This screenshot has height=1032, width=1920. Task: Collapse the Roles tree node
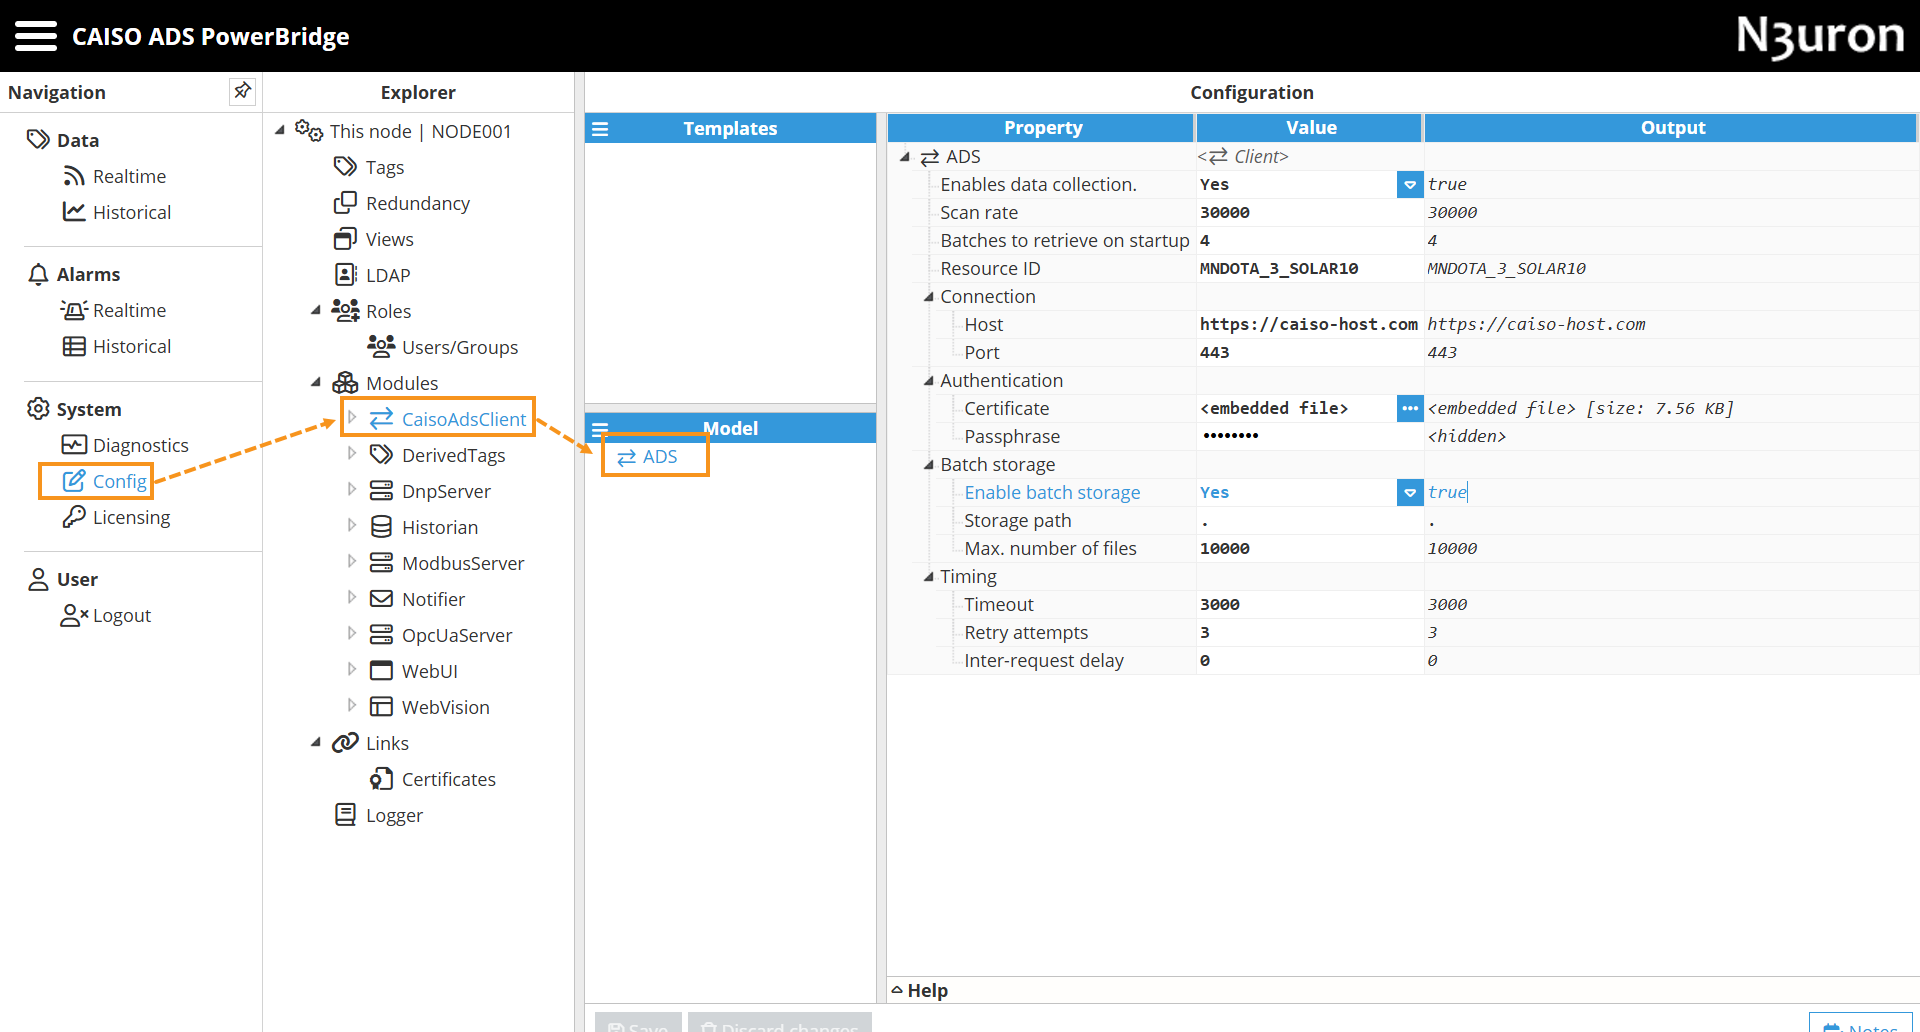(x=316, y=310)
